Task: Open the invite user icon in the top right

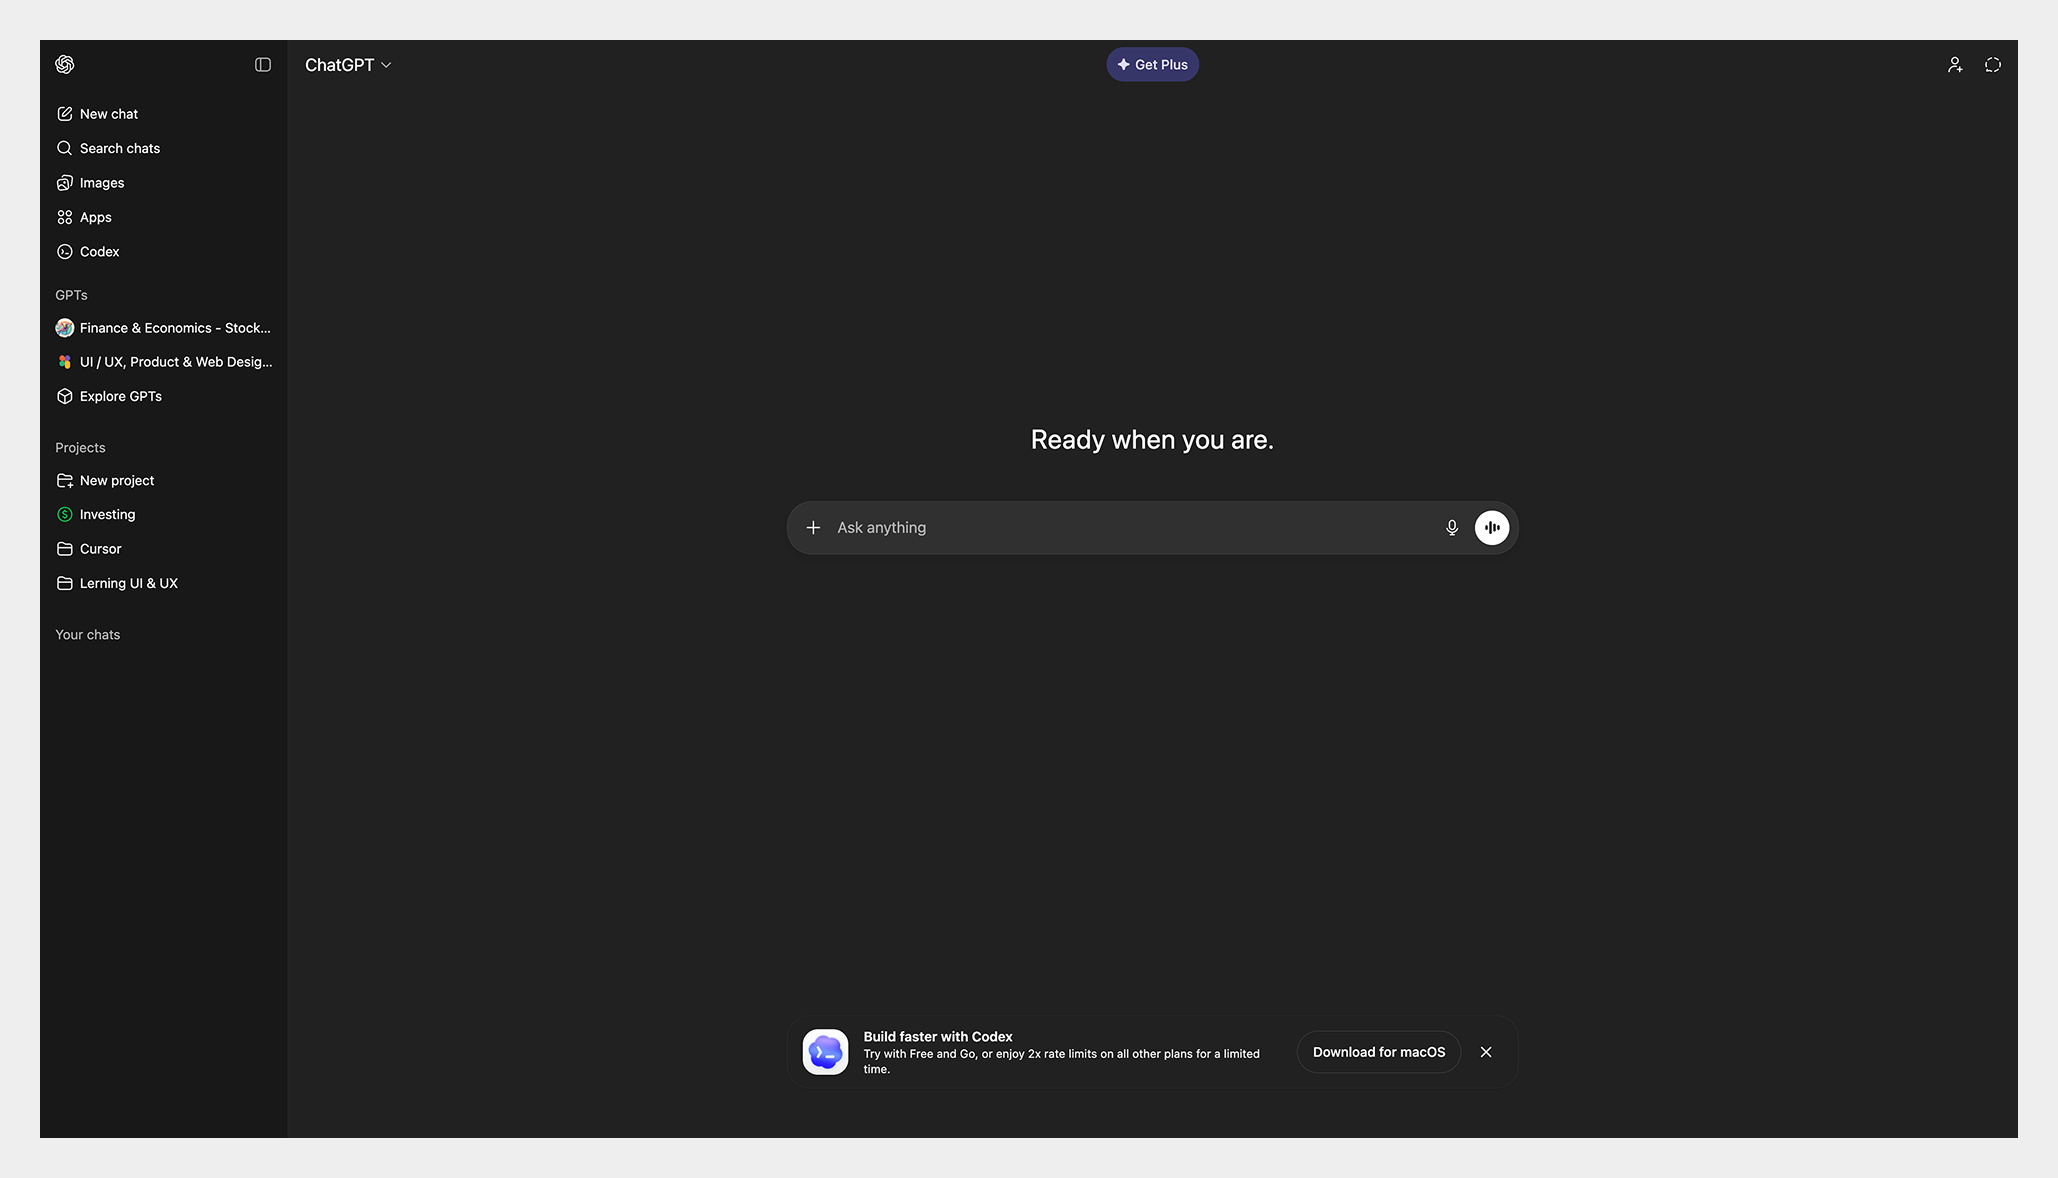Action: point(1955,64)
